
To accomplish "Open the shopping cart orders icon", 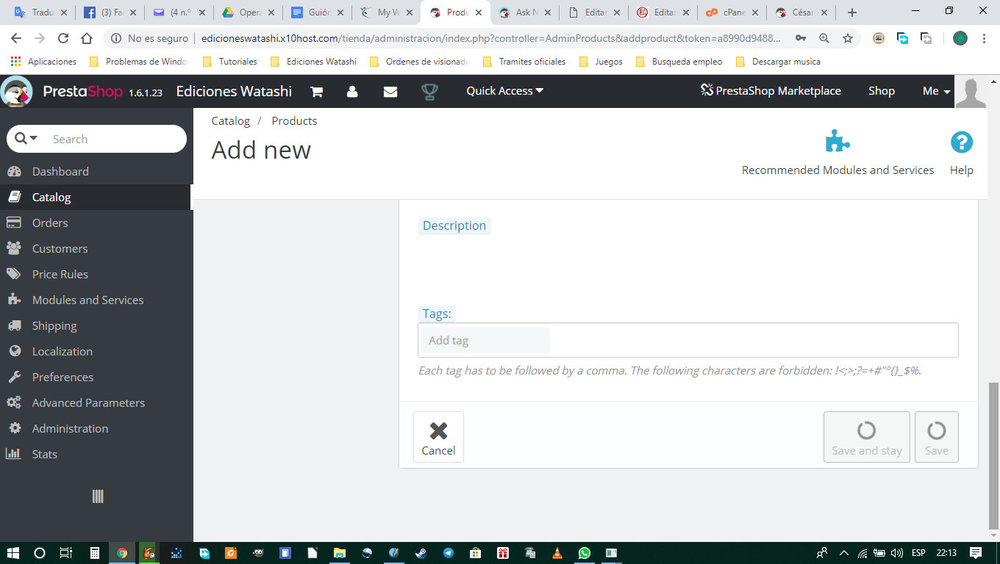I will [316, 91].
